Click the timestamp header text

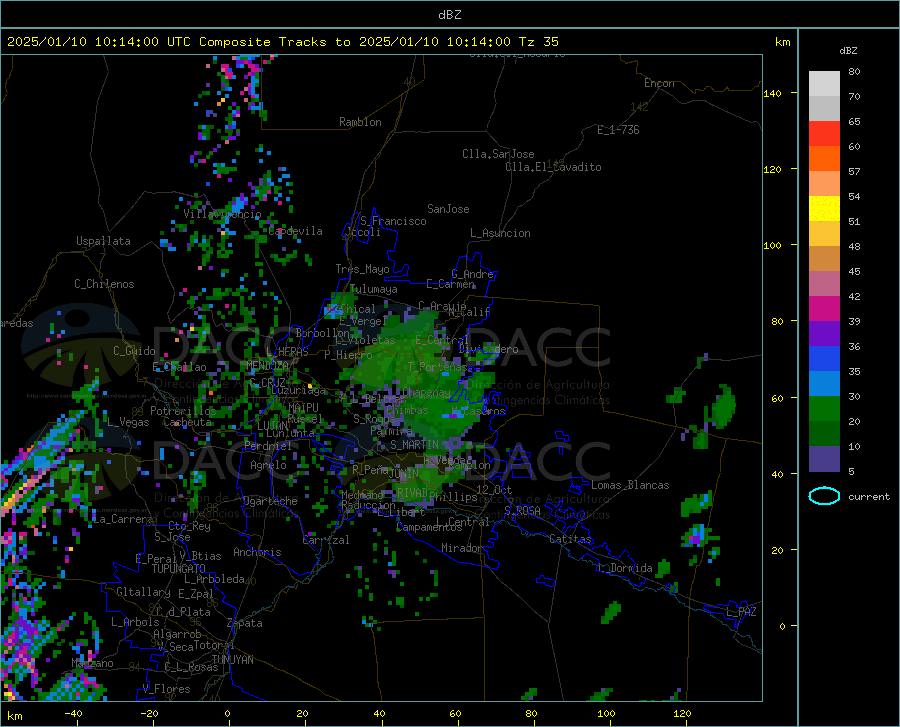pyautogui.click(x=283, y=42)
